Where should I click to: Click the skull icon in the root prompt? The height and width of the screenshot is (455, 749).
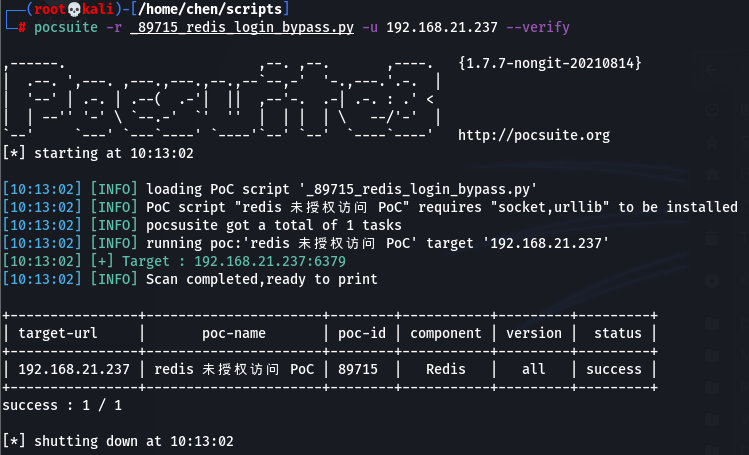tap(74, 9)
